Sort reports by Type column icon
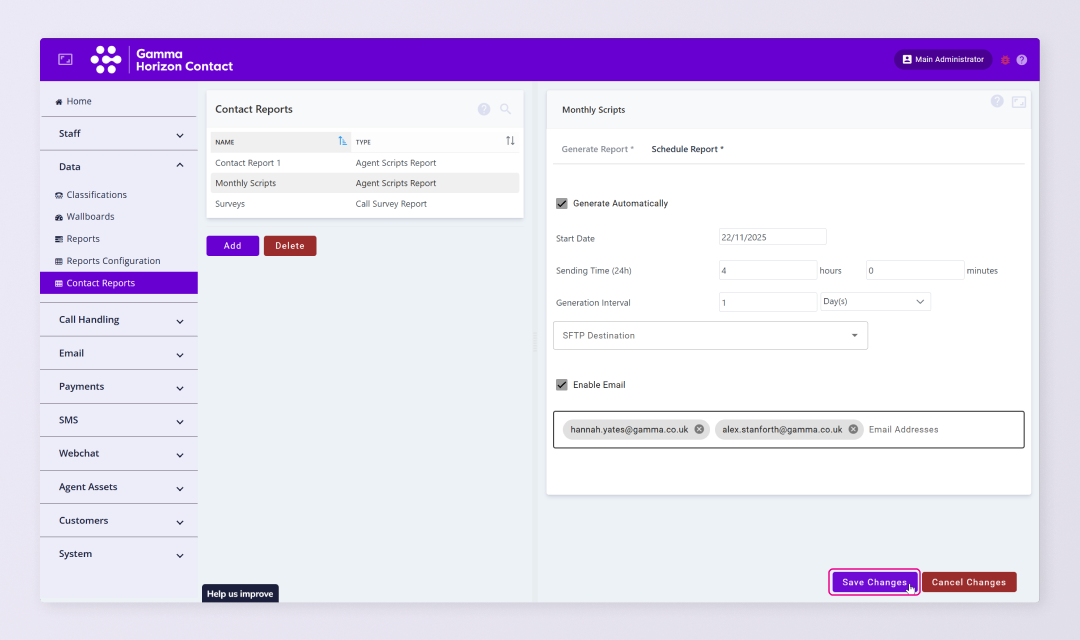 (510, 141)
